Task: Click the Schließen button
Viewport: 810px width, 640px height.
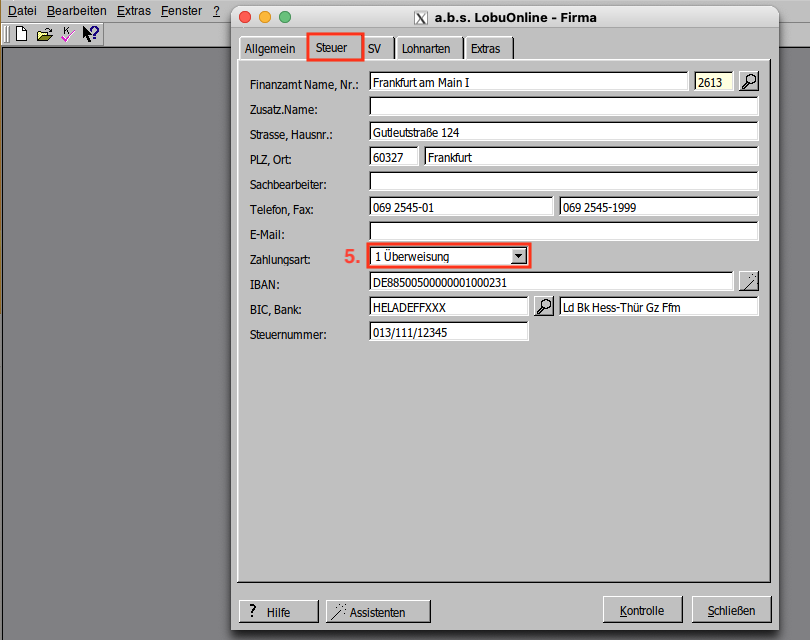Action: (x=738, y=610)
